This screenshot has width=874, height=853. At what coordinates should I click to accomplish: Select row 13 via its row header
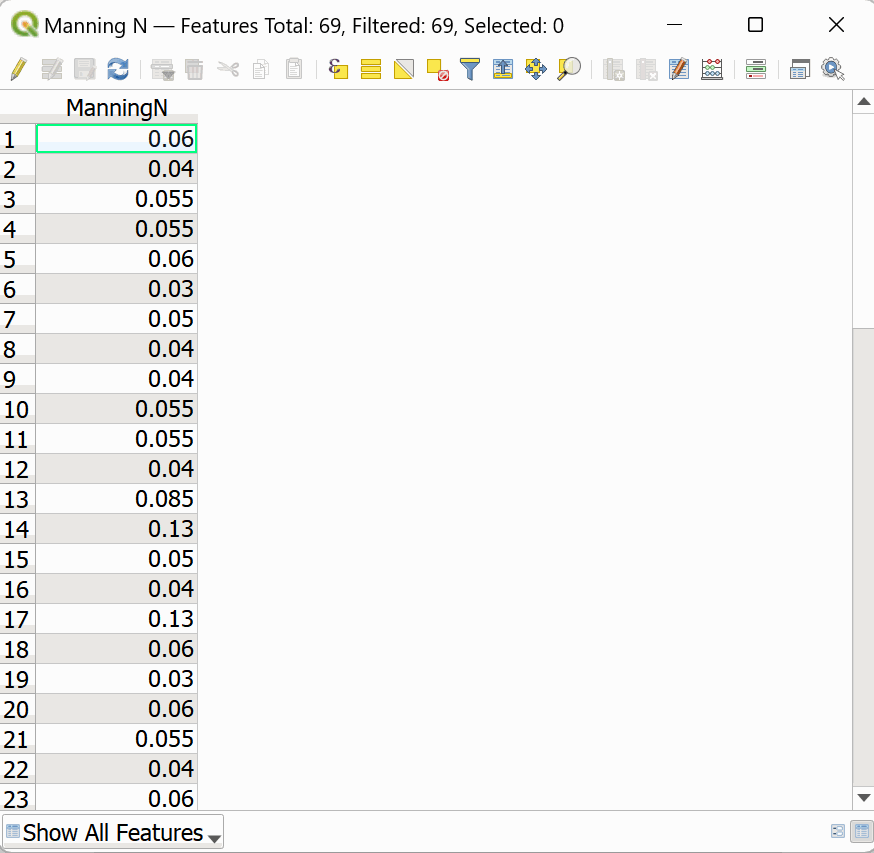coord(17,499)
